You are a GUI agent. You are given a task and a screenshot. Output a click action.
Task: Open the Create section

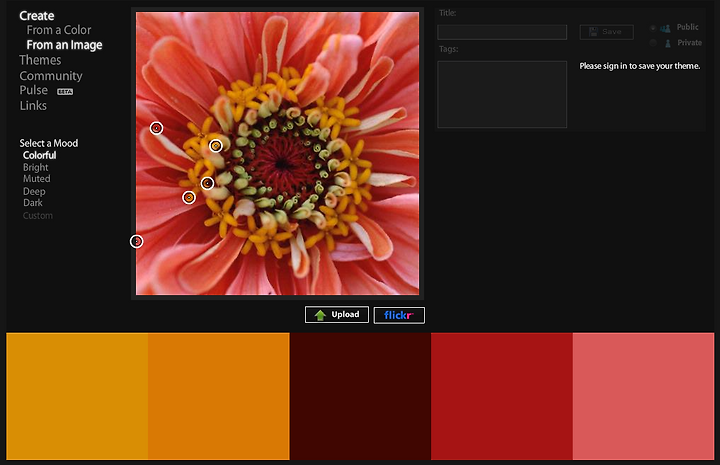click(x=37, y=16)
